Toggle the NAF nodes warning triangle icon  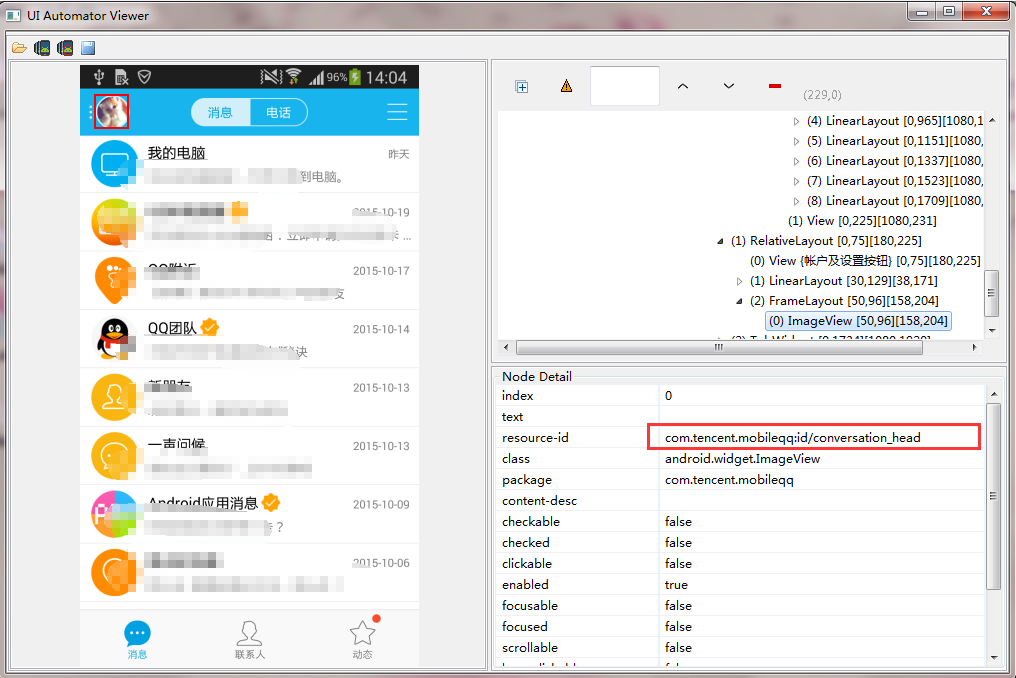click(566, 86)
